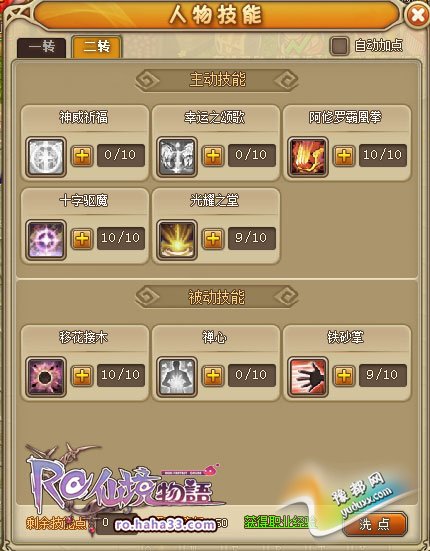430x551 pixels.
Task: Select the 铁砂掌 hand skill icon
Action: [308, 377]
